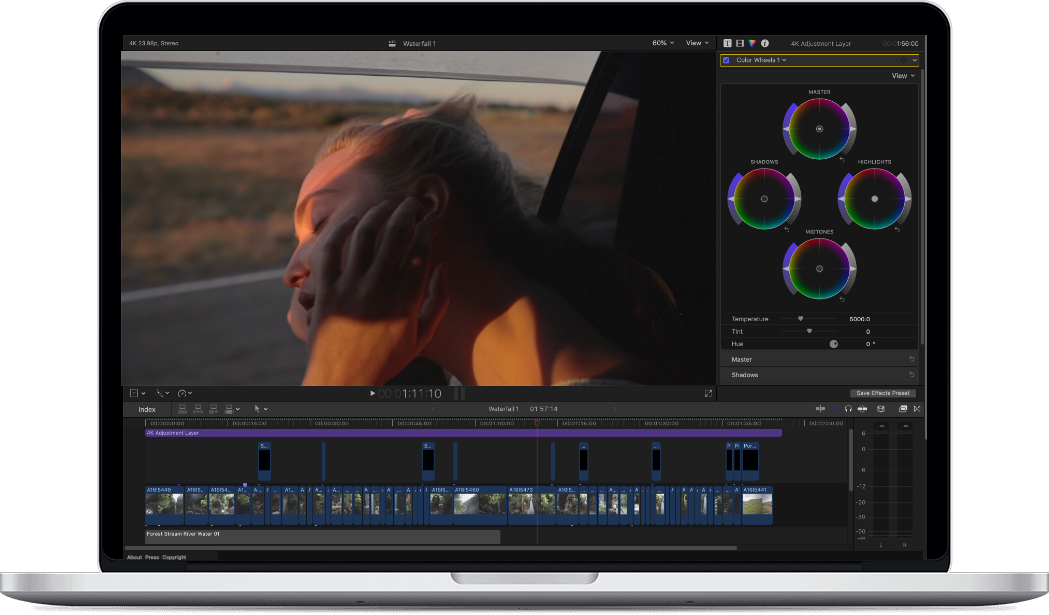
Task: Select Forest Stream River Water 01 audio clip
Action: pos(322,537)
